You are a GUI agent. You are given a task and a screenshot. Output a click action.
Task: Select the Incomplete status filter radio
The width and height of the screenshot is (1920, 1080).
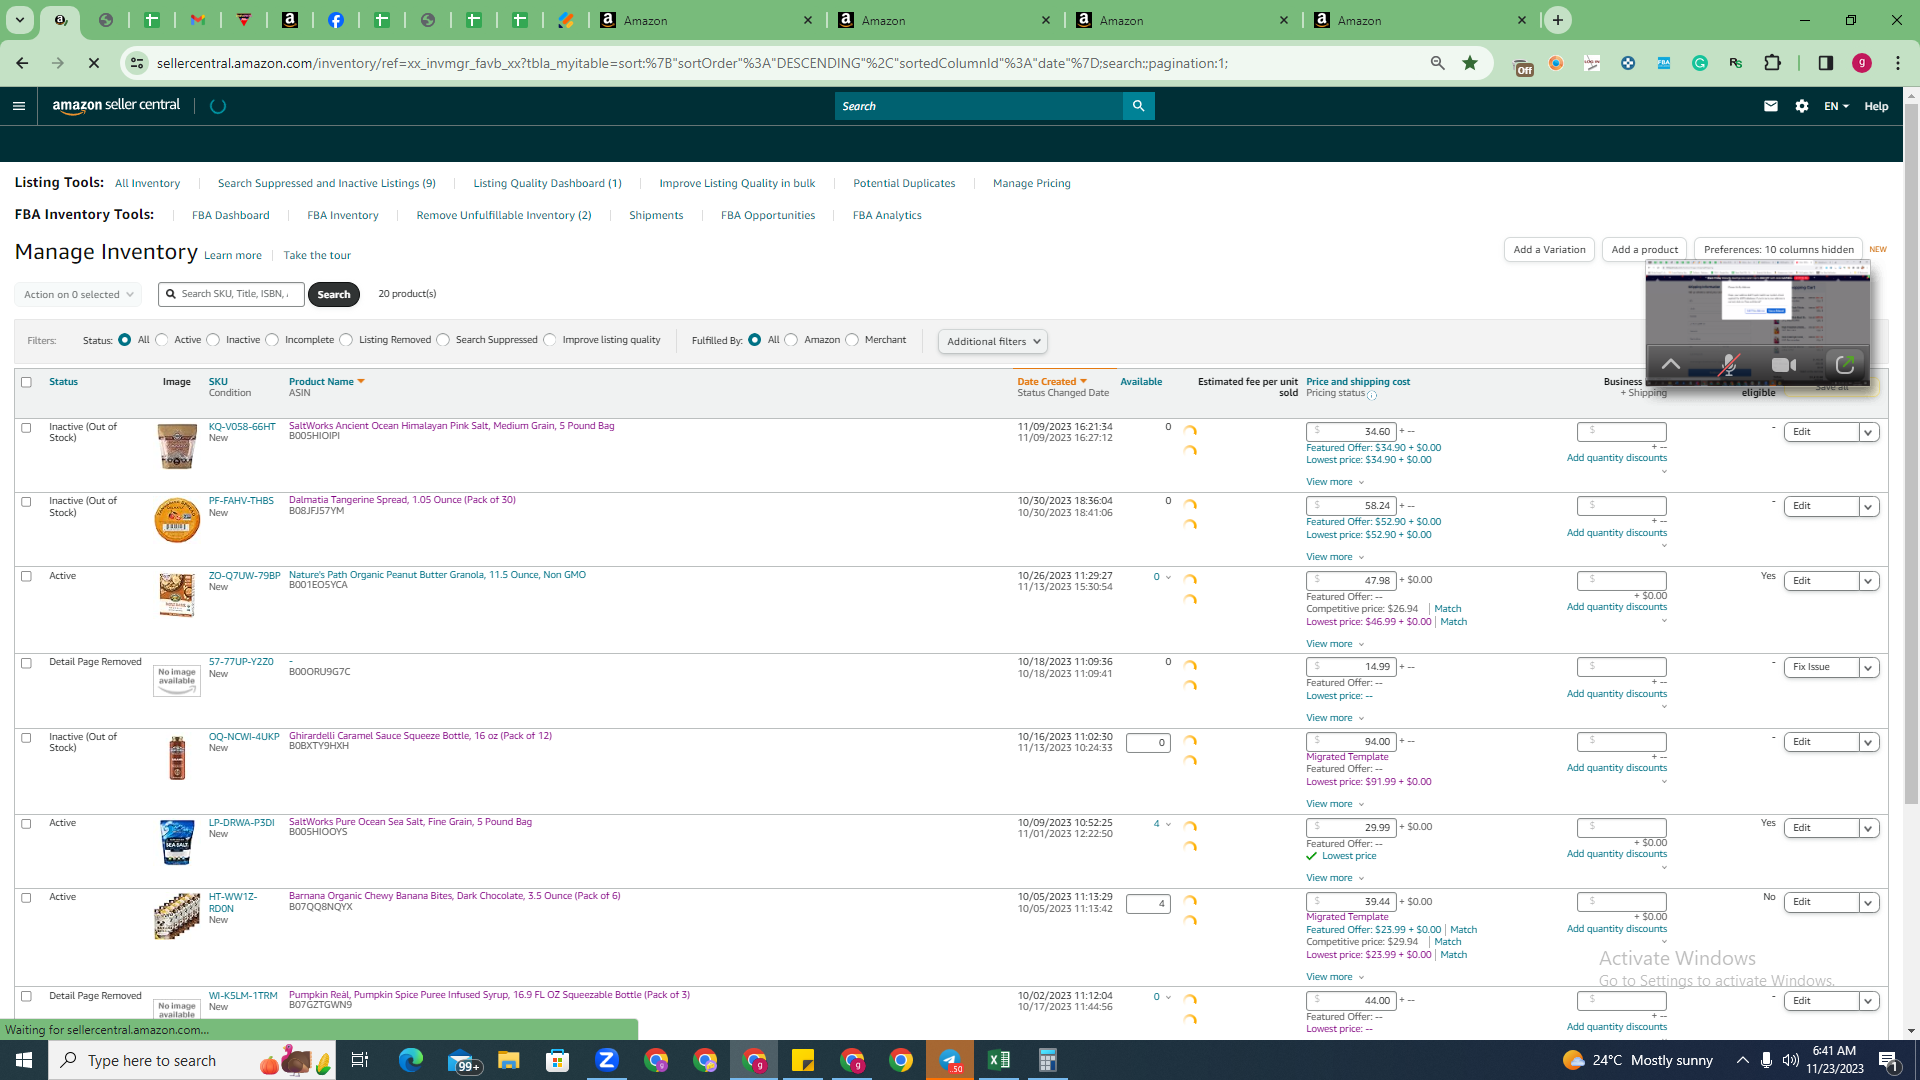(x=272, y=340)
